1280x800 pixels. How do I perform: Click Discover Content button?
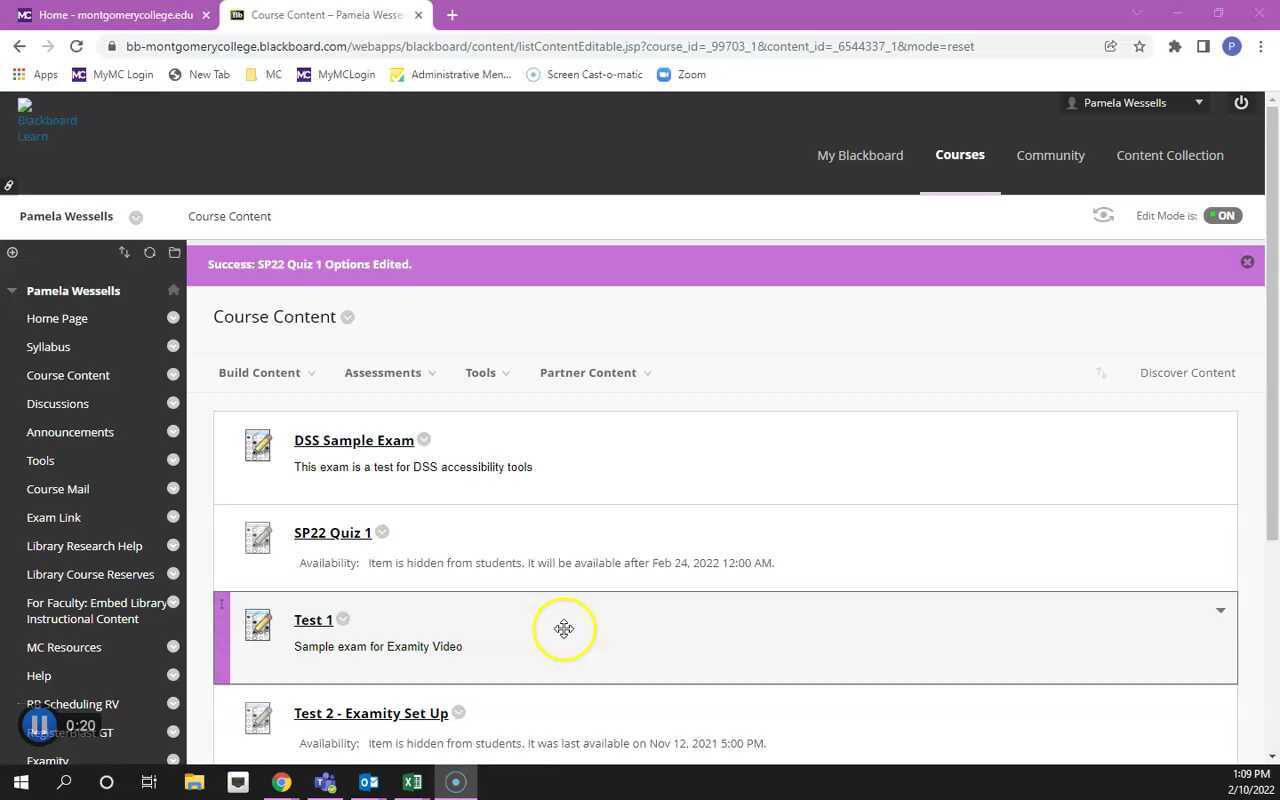(1187, 373)
